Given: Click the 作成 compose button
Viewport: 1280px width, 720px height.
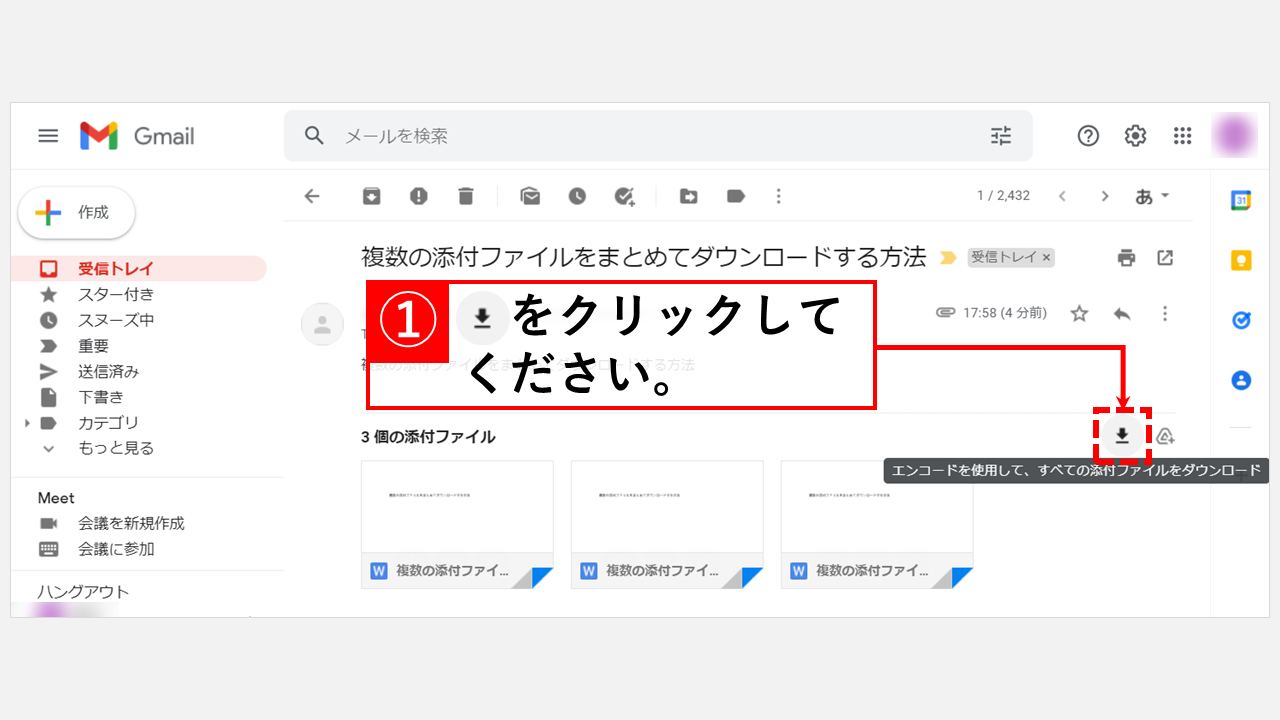Looking at the screenshot, I should [77, 213].
